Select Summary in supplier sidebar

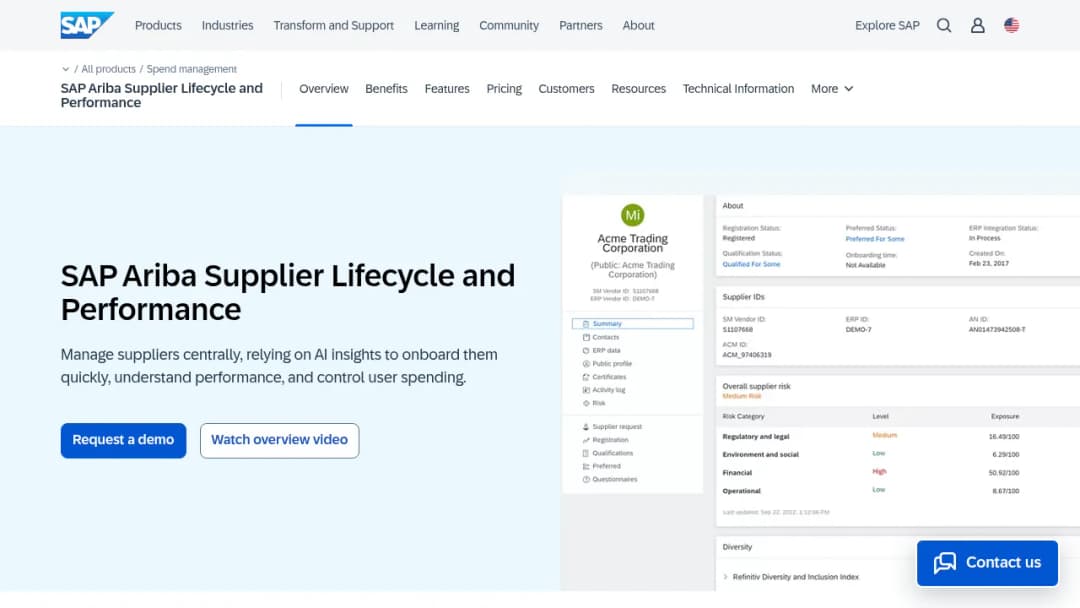[x=632, y=324]
